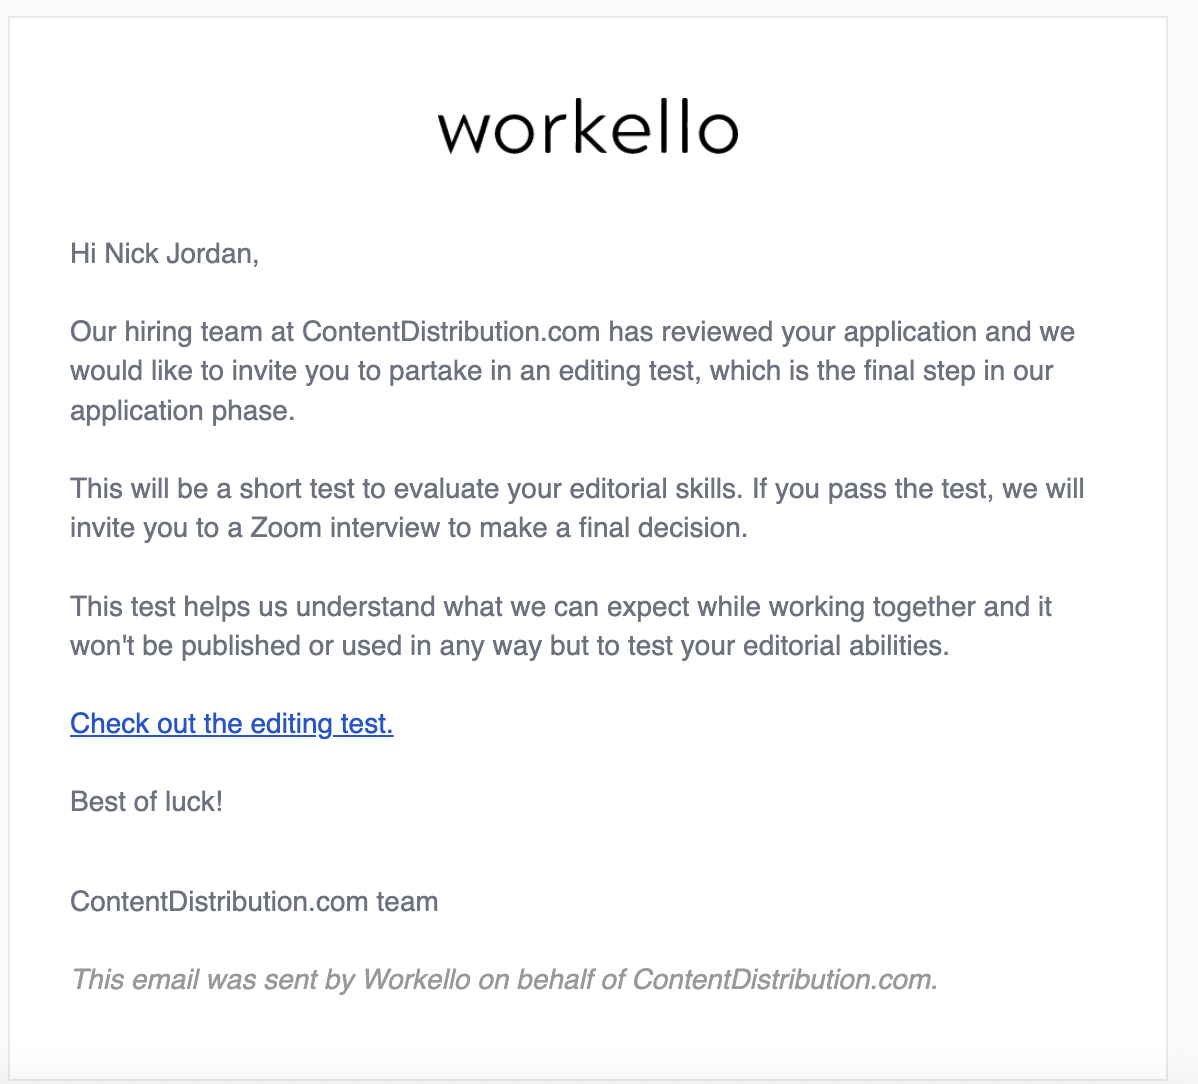Click the 'Hi Nick Jordan,' greeting line
The height and width of the screenshot is (1084, 1198).
point(165,254)
